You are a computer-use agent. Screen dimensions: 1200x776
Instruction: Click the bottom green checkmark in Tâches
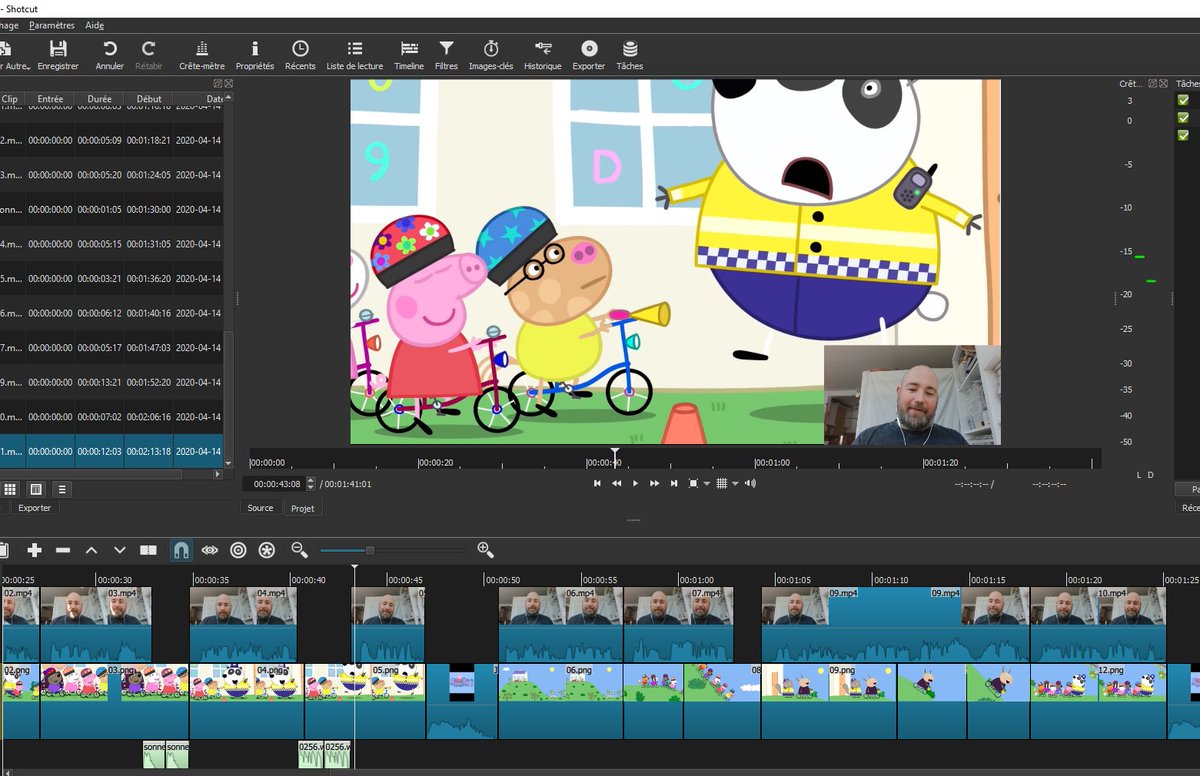(x=1183, y=134)
